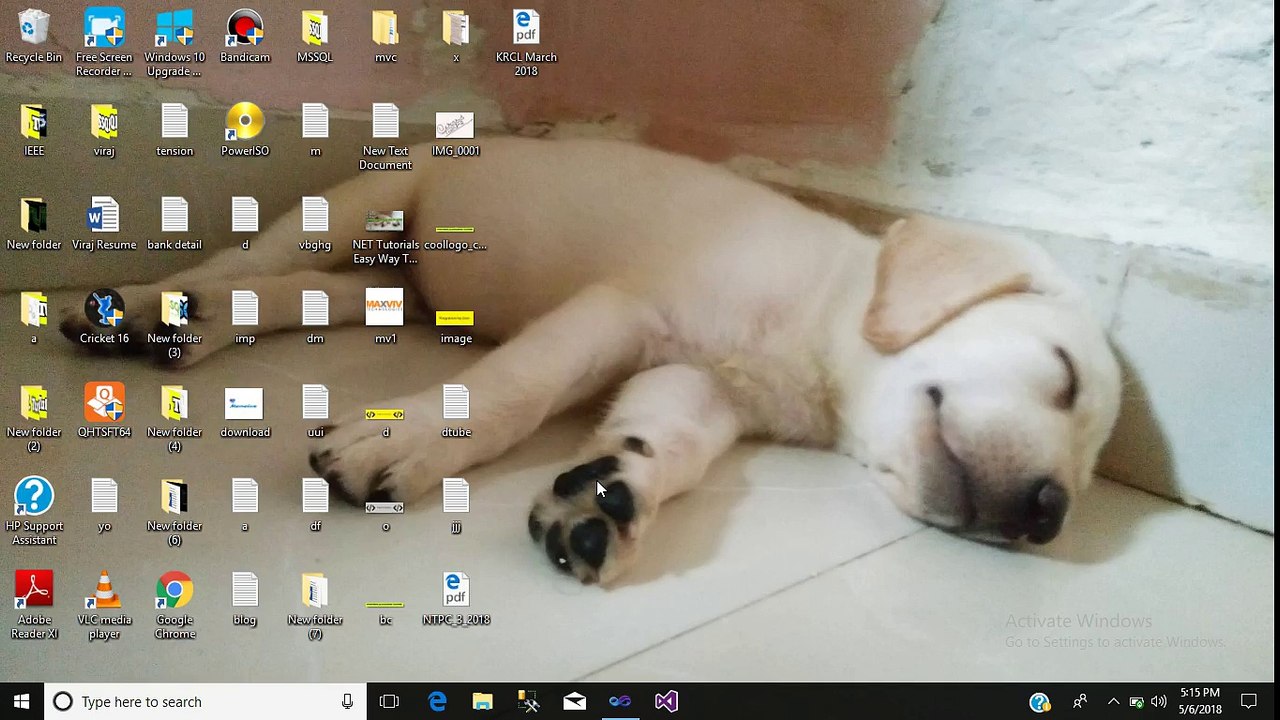Select the Cricket 16 game shortcut
This screenshot has height=720, width=1280.
(104, 318)
